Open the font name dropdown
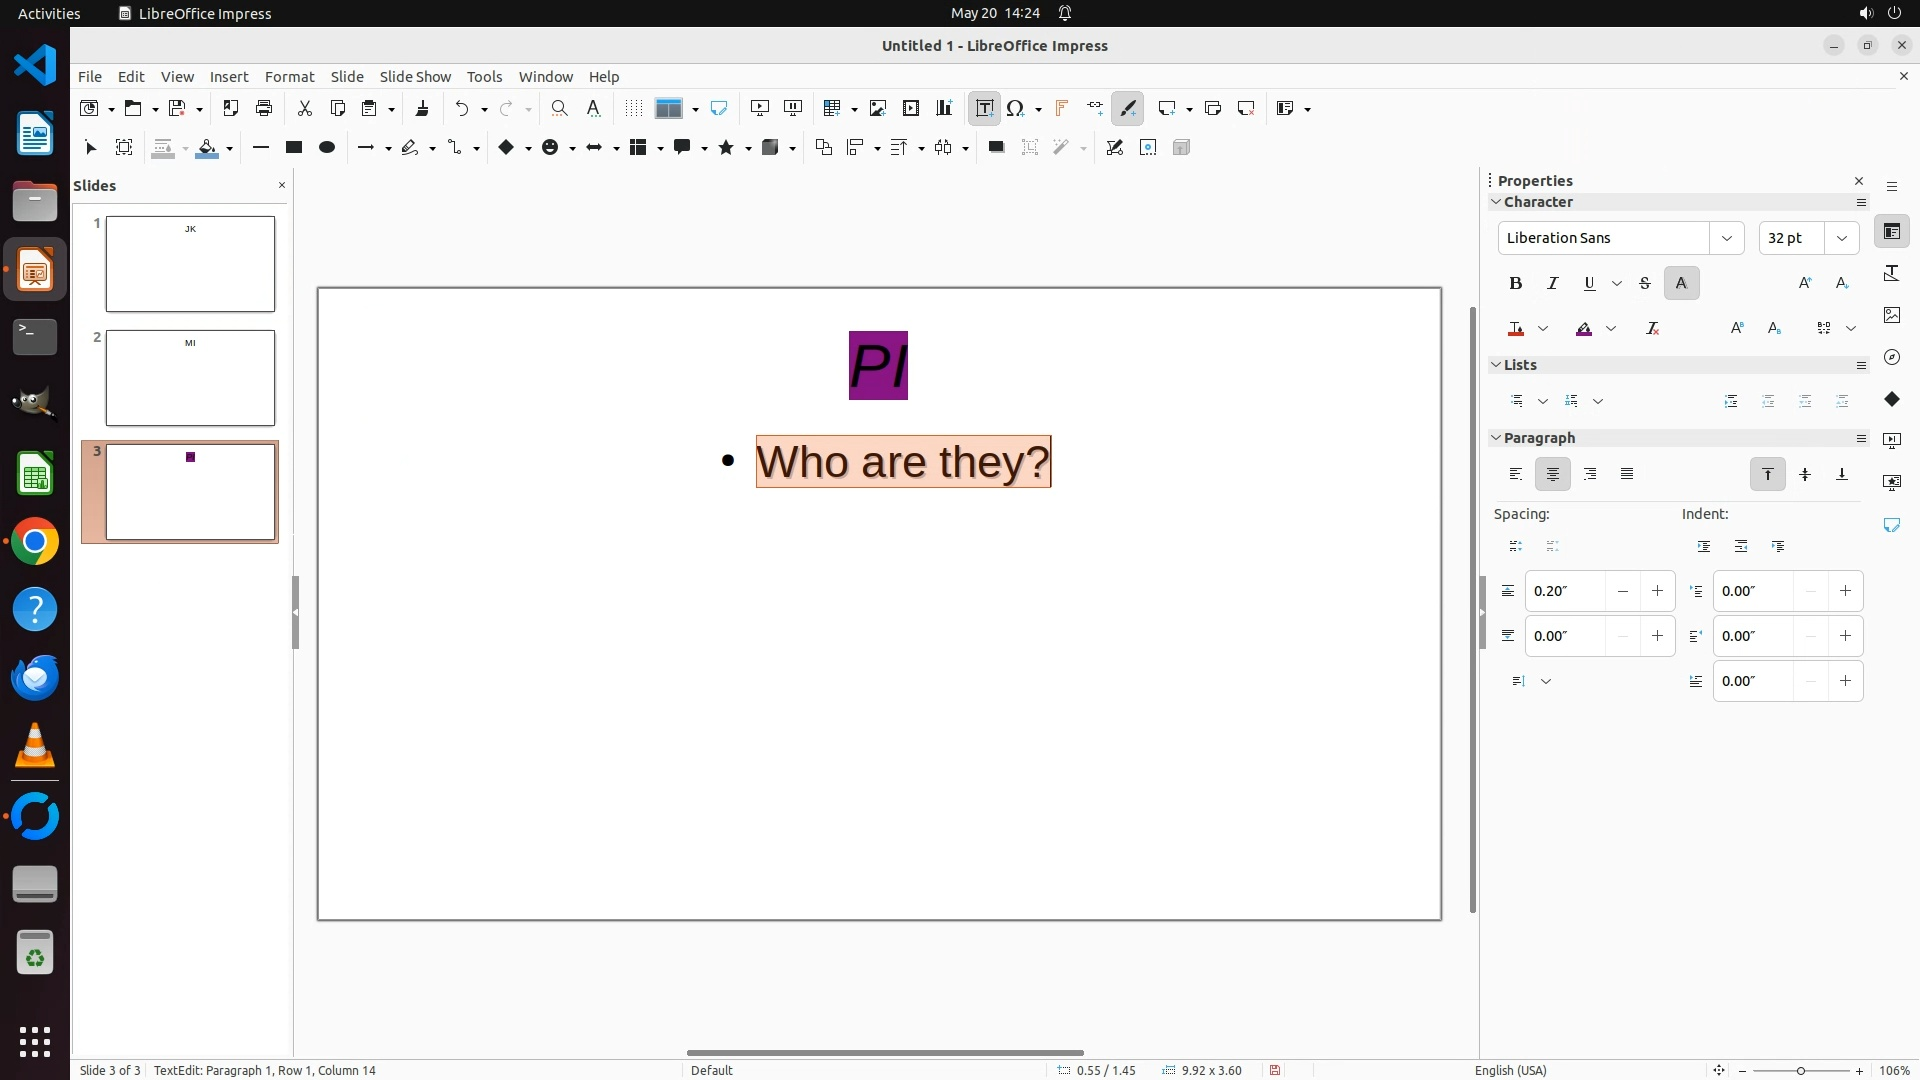This screenshot has width=1920, height=1080. click(1727, 238)
